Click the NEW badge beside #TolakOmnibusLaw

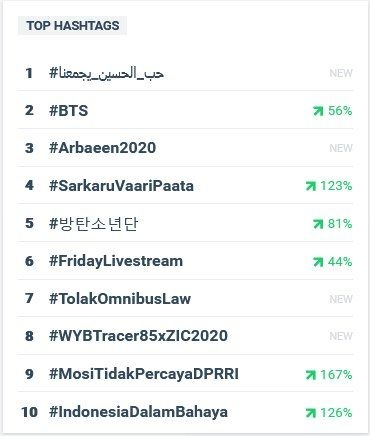tap(341, 299)
